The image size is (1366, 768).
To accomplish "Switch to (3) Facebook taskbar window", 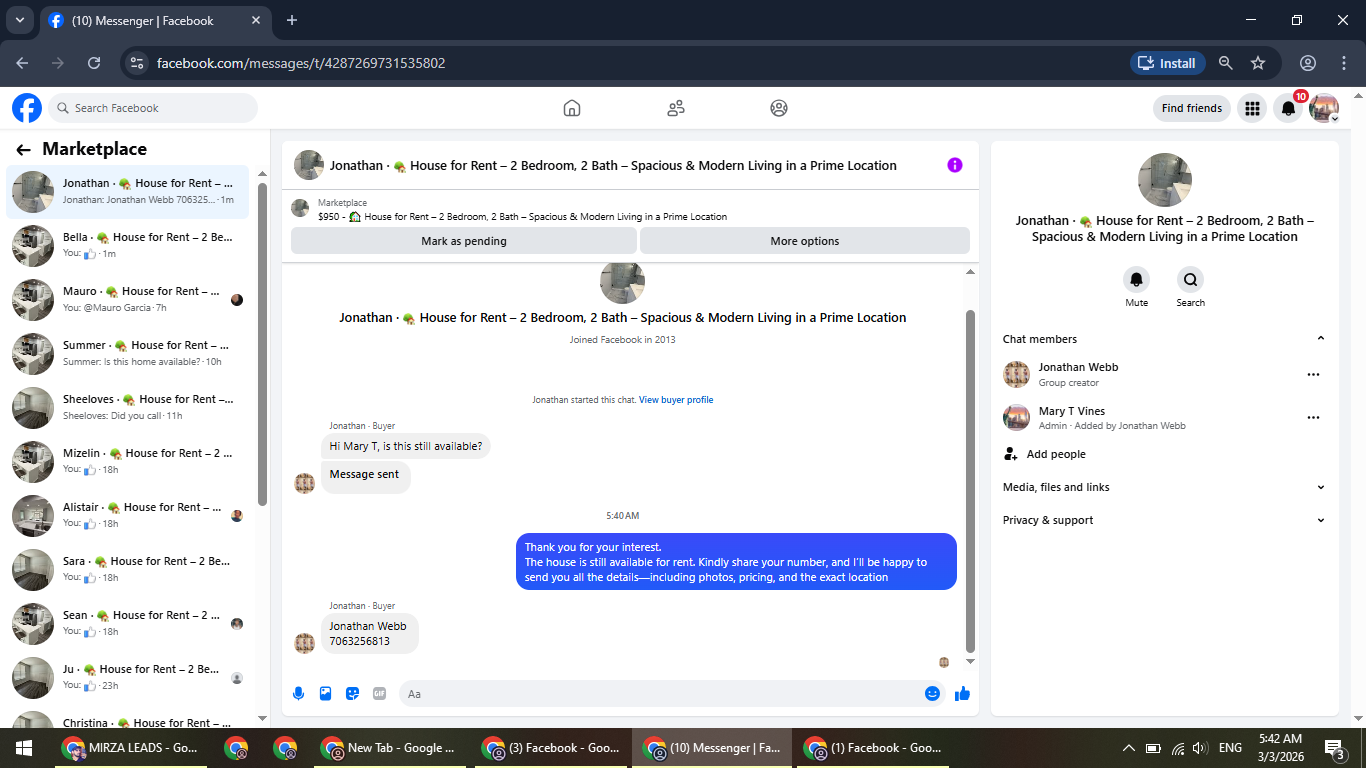I will click(553, 748).
